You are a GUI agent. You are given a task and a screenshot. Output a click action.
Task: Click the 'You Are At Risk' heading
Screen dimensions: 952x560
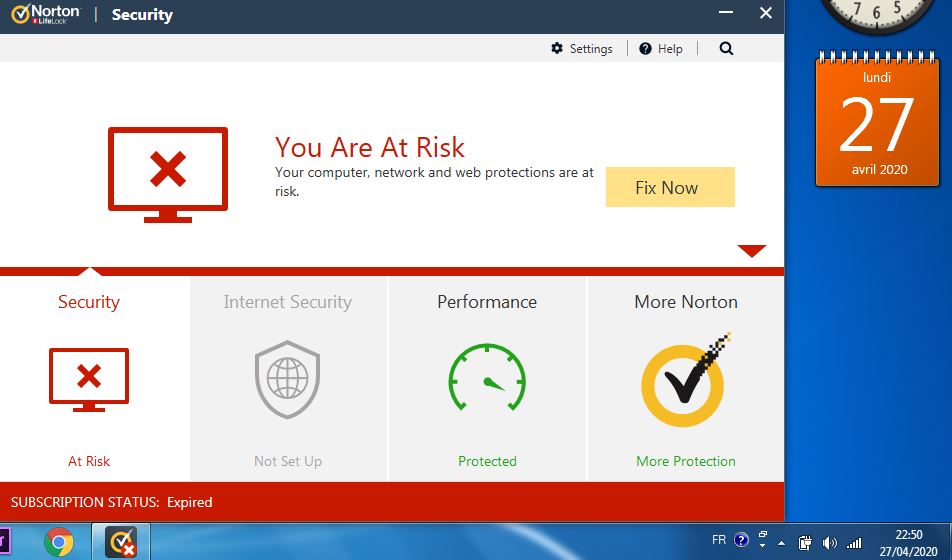(370, 147)
